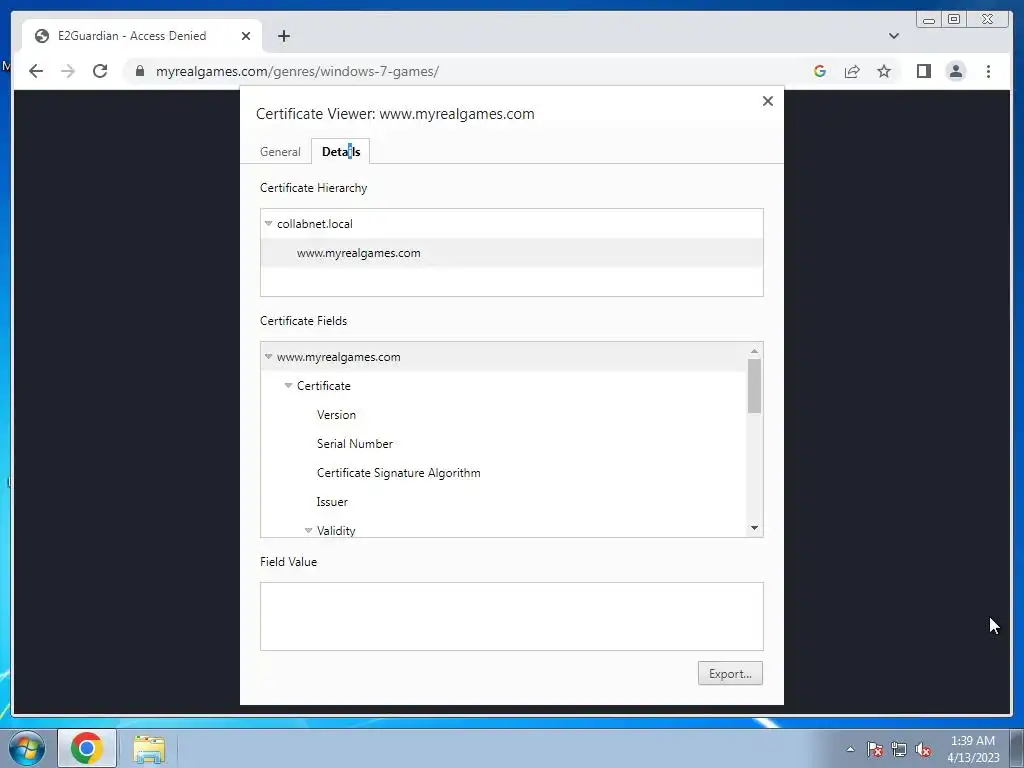
Task: Share this page using the share icon
Action: point(852,71)
